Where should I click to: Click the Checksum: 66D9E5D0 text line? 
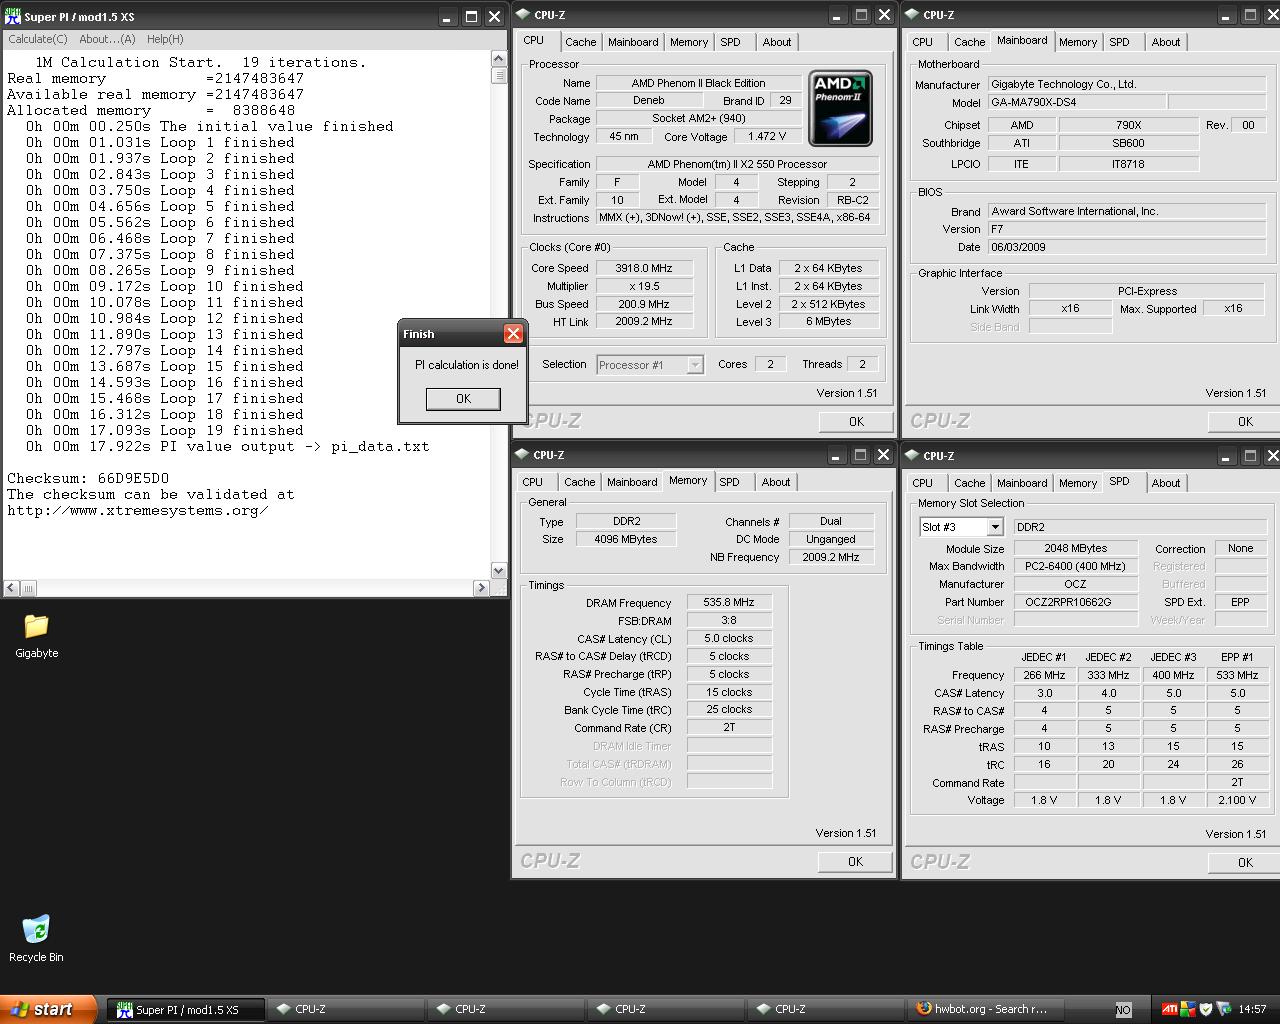pos(88,478)
